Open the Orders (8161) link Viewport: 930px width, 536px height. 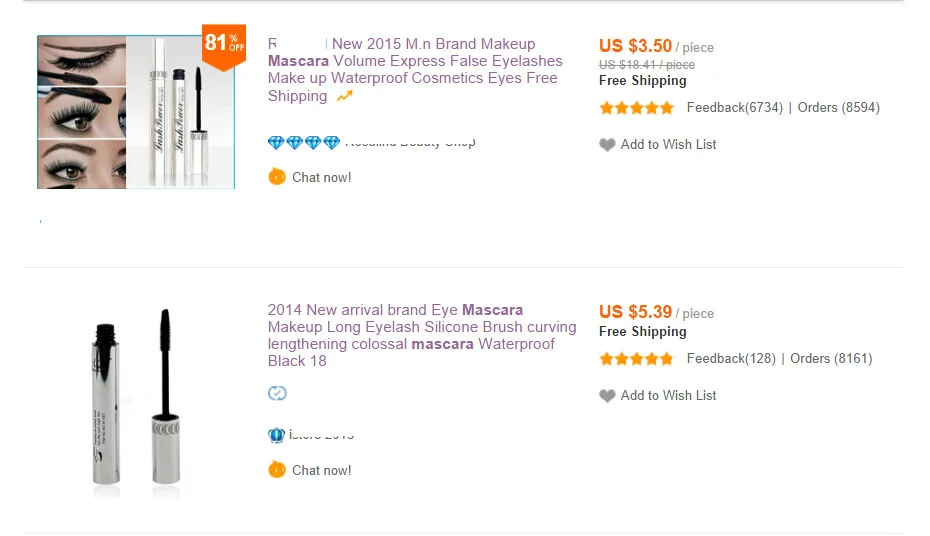pyautogui.click(x=831, y=359)
